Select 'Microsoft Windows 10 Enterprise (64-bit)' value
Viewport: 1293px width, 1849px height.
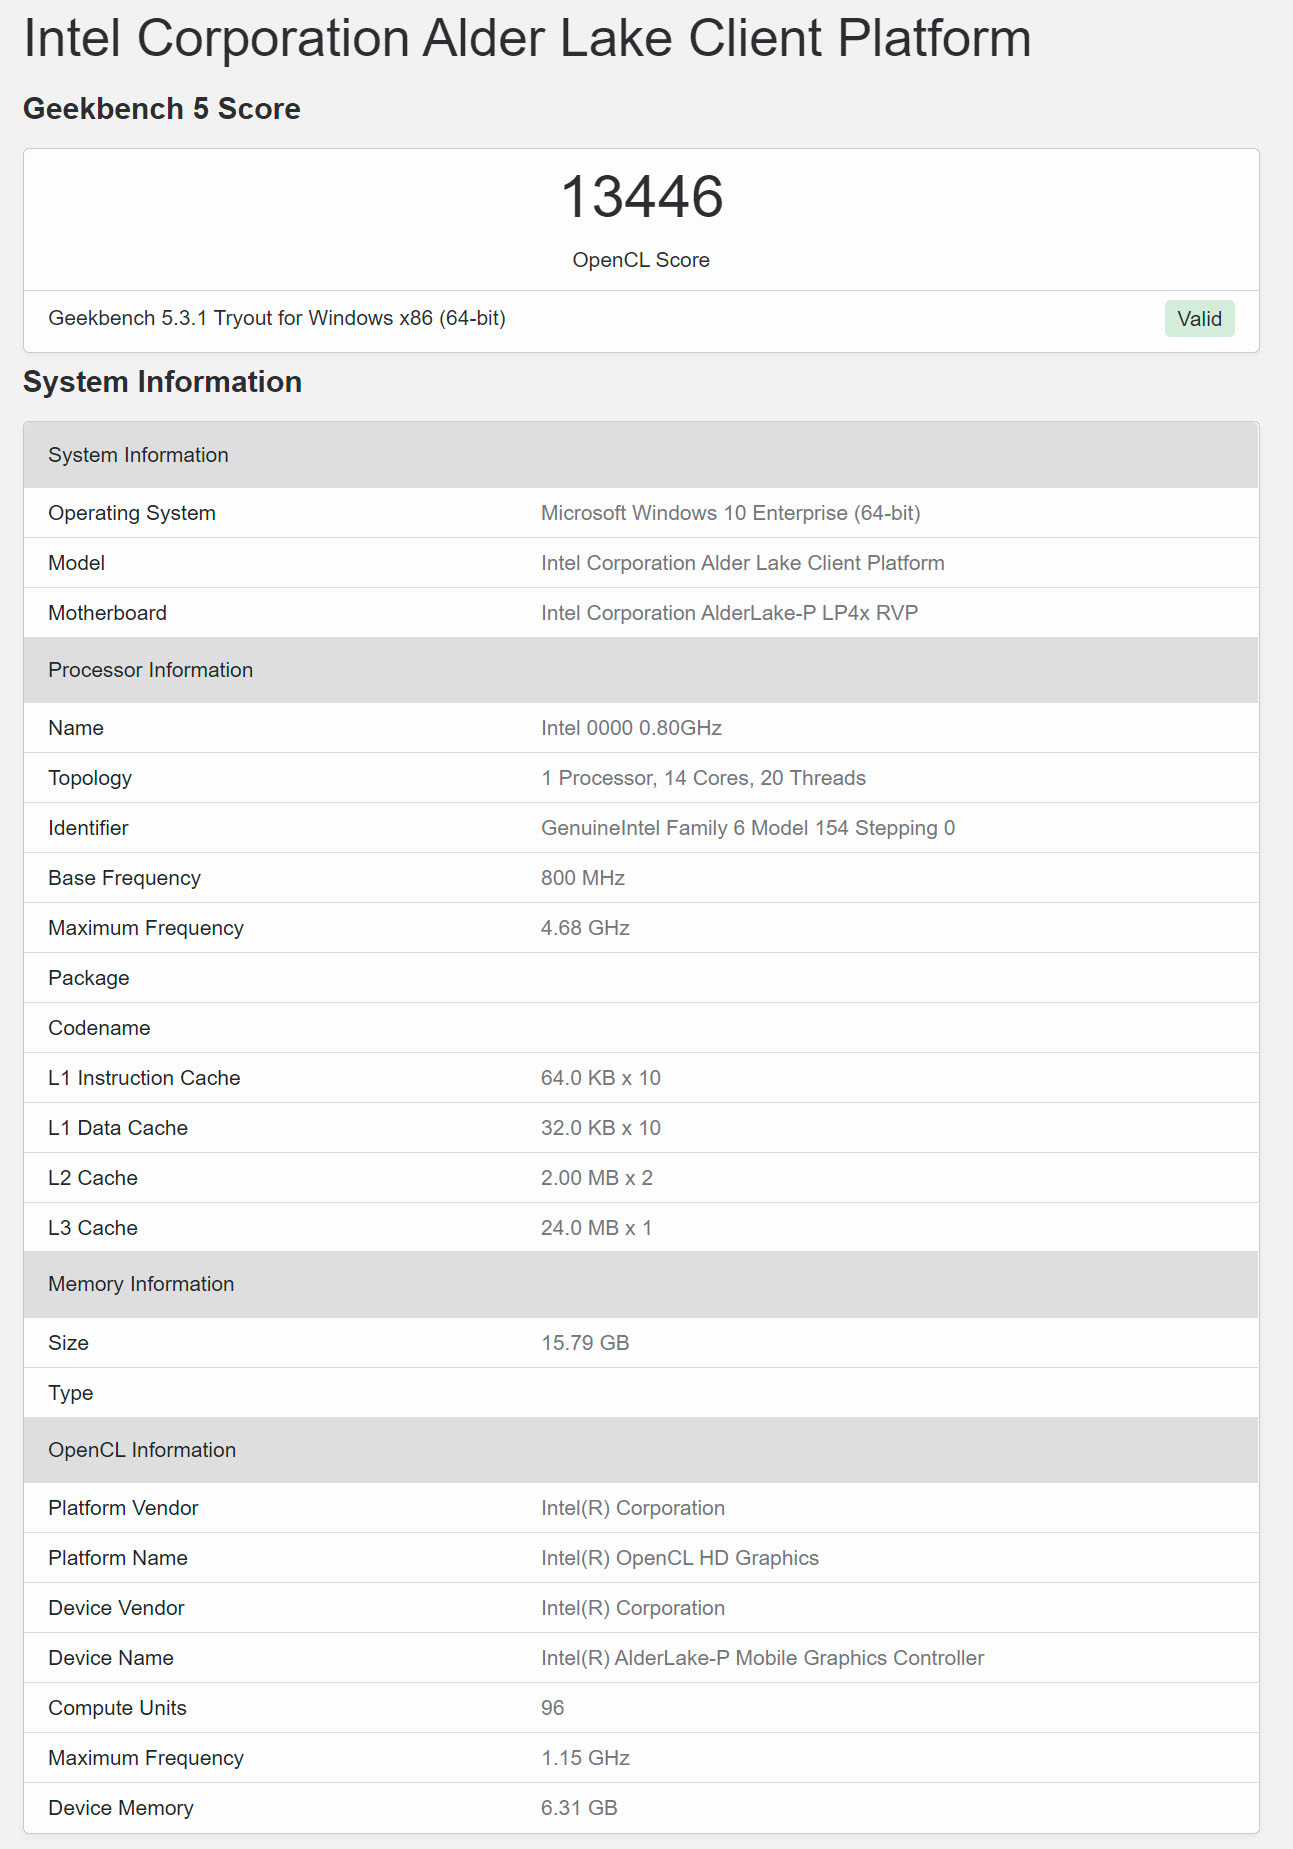[x=731, y=513]
